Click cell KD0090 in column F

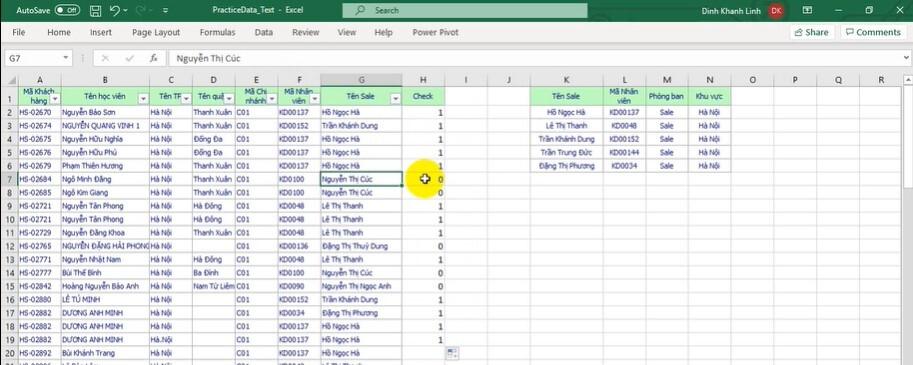coord(299,286)
